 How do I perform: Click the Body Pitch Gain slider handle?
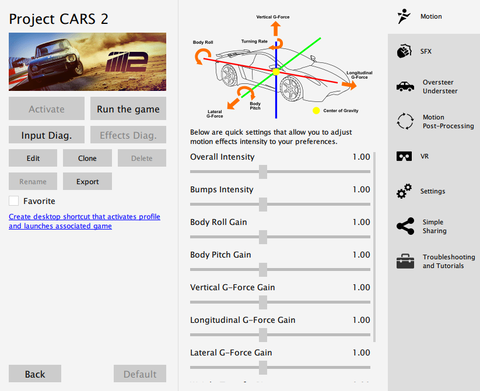(x=263, y=270)
